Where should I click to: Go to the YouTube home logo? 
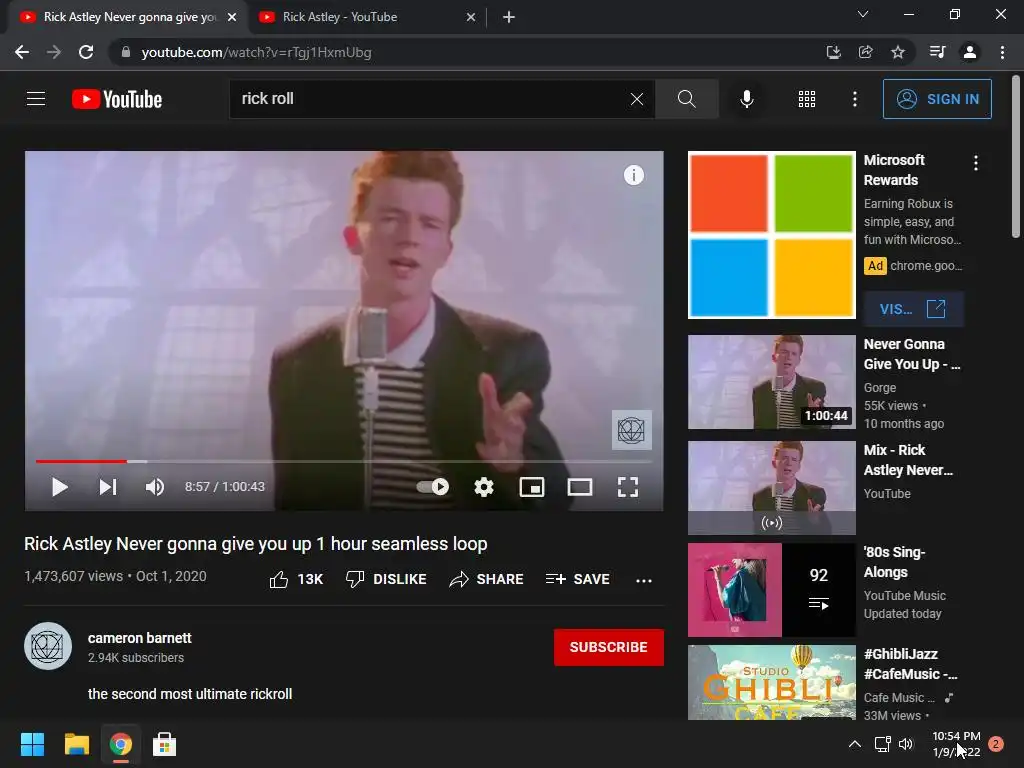[x=117, y=99]
